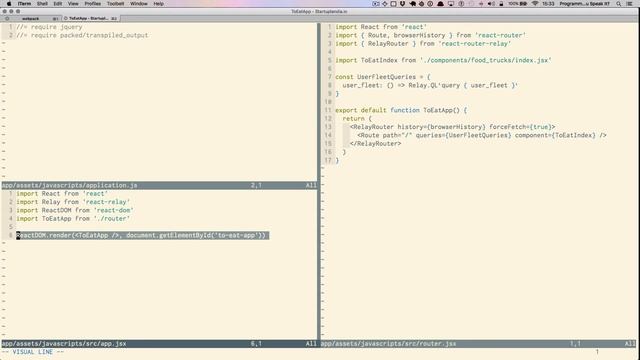Open the Profiles menu

coord(93,4)
